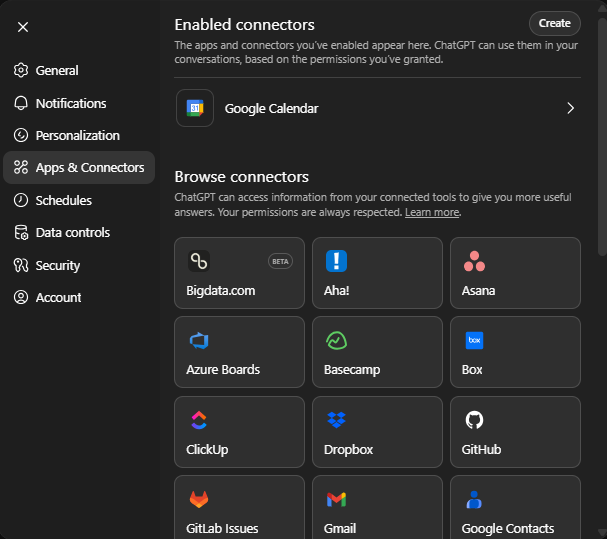The height and width of the screenshot is (539, 607).
Task: Click the Browse connectors heading
Action: (x=242, y=177)
